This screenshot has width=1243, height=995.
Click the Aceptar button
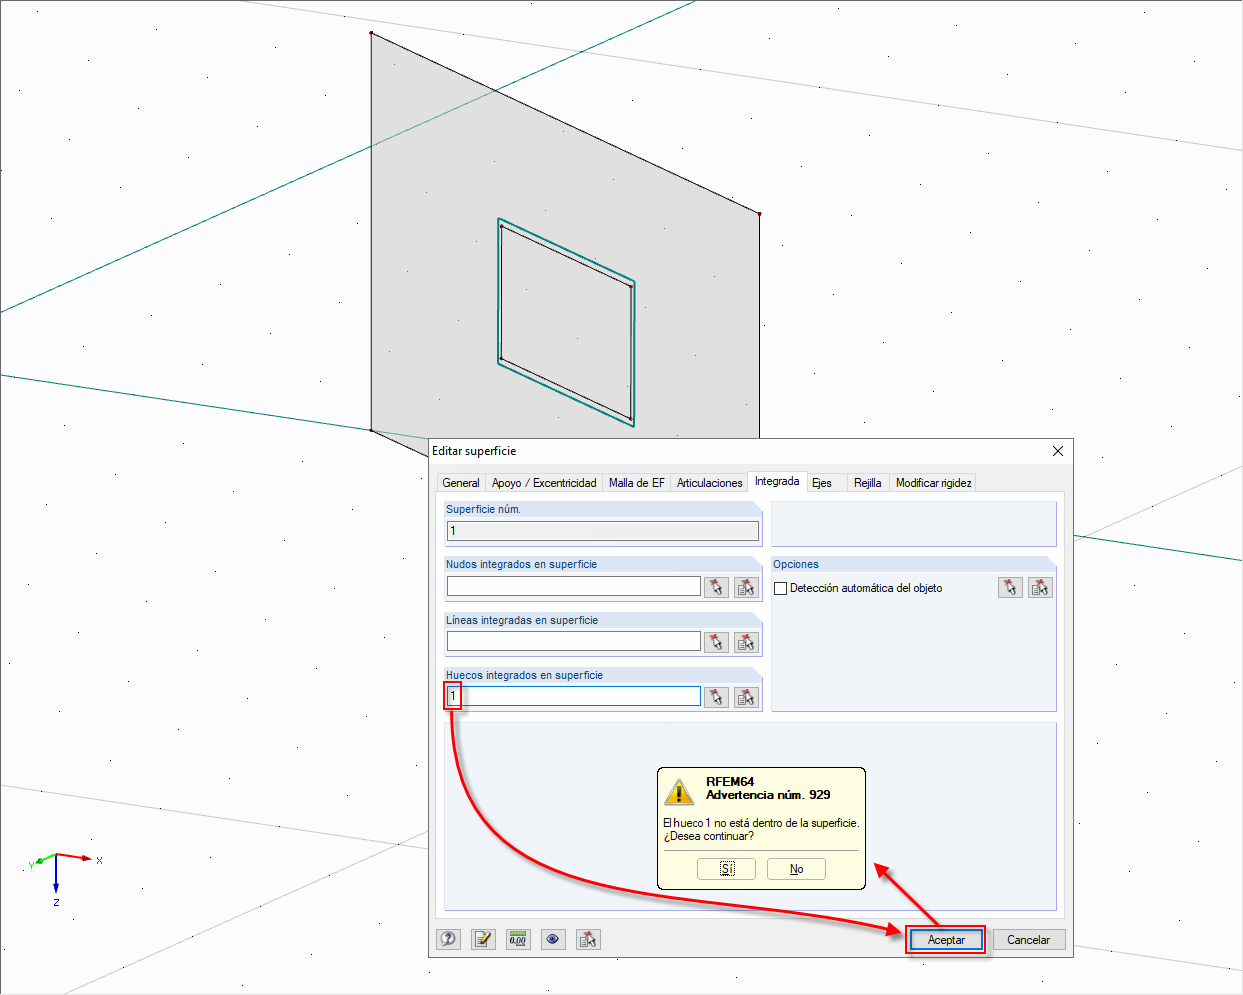pyautogui.click(x=946, y=940)
